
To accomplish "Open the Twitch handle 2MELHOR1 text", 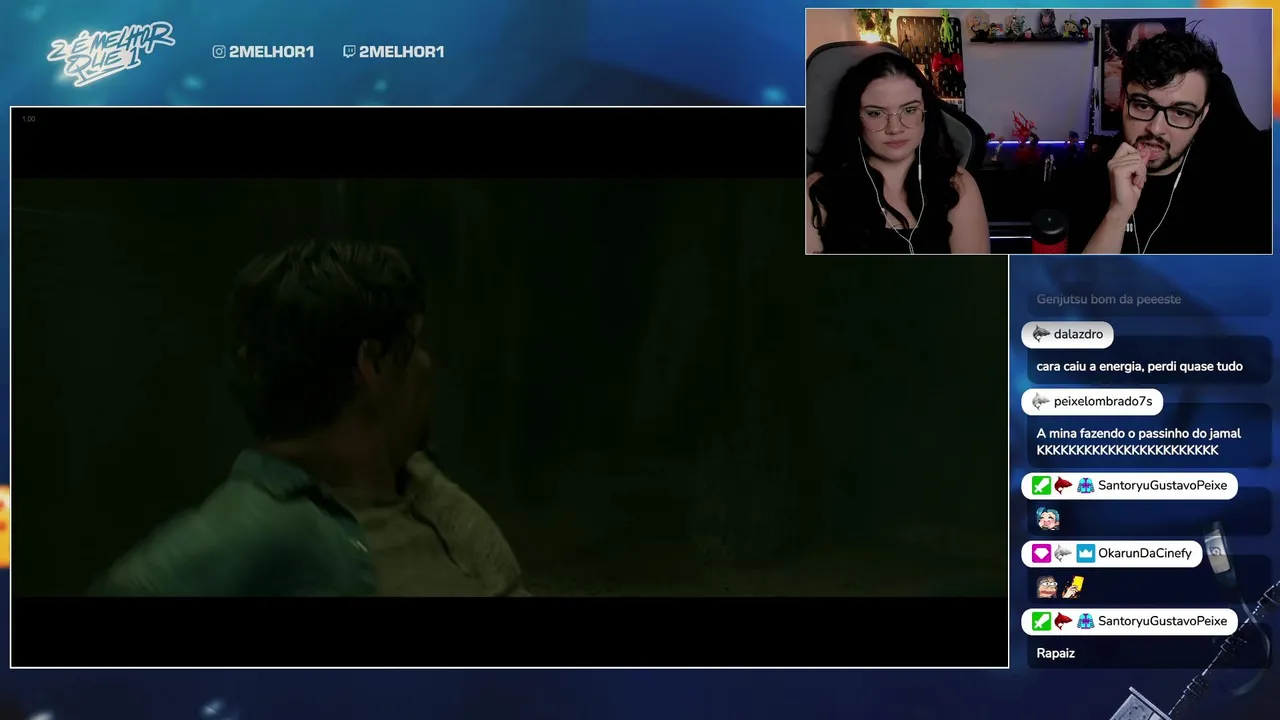I will (401, 52).
